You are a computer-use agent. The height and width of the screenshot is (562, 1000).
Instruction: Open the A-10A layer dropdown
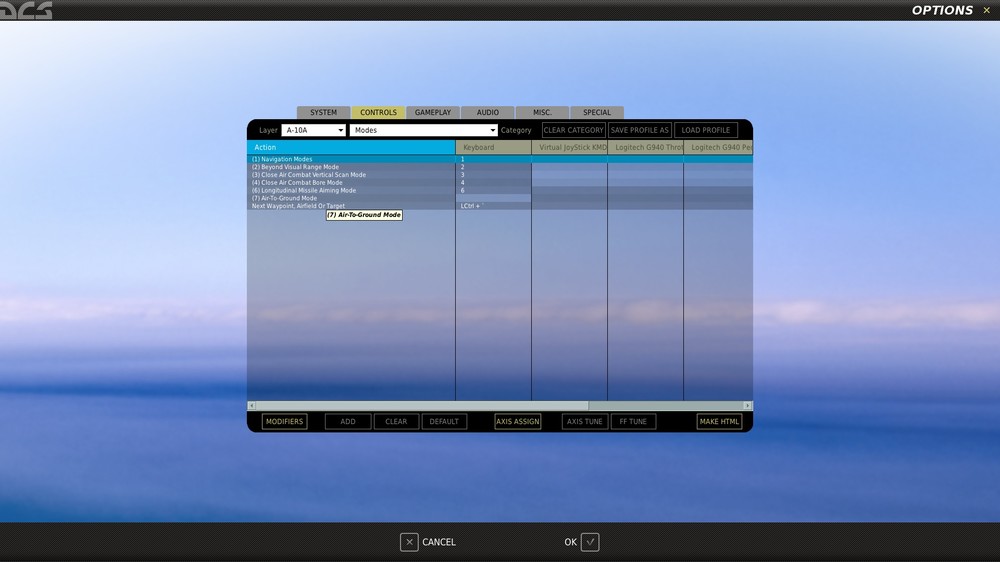coord(313,130)
